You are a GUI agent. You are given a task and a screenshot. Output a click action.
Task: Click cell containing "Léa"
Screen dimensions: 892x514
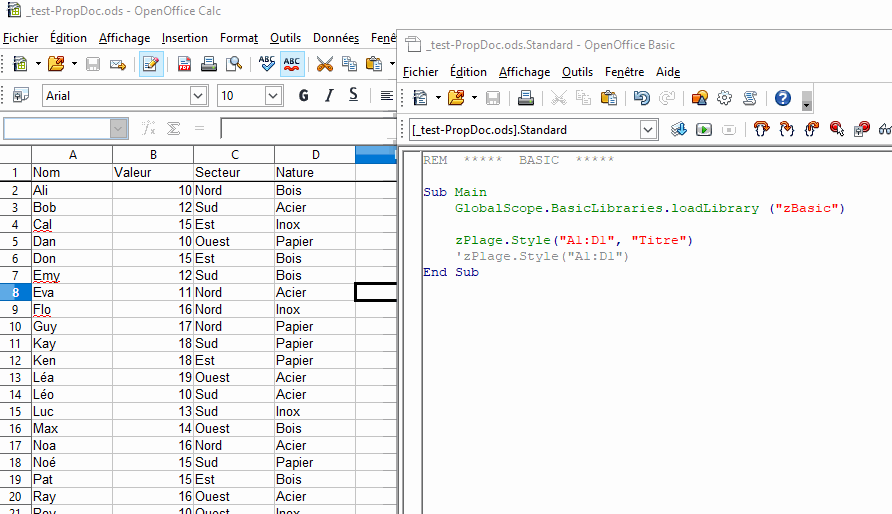(x=72, y=378)
